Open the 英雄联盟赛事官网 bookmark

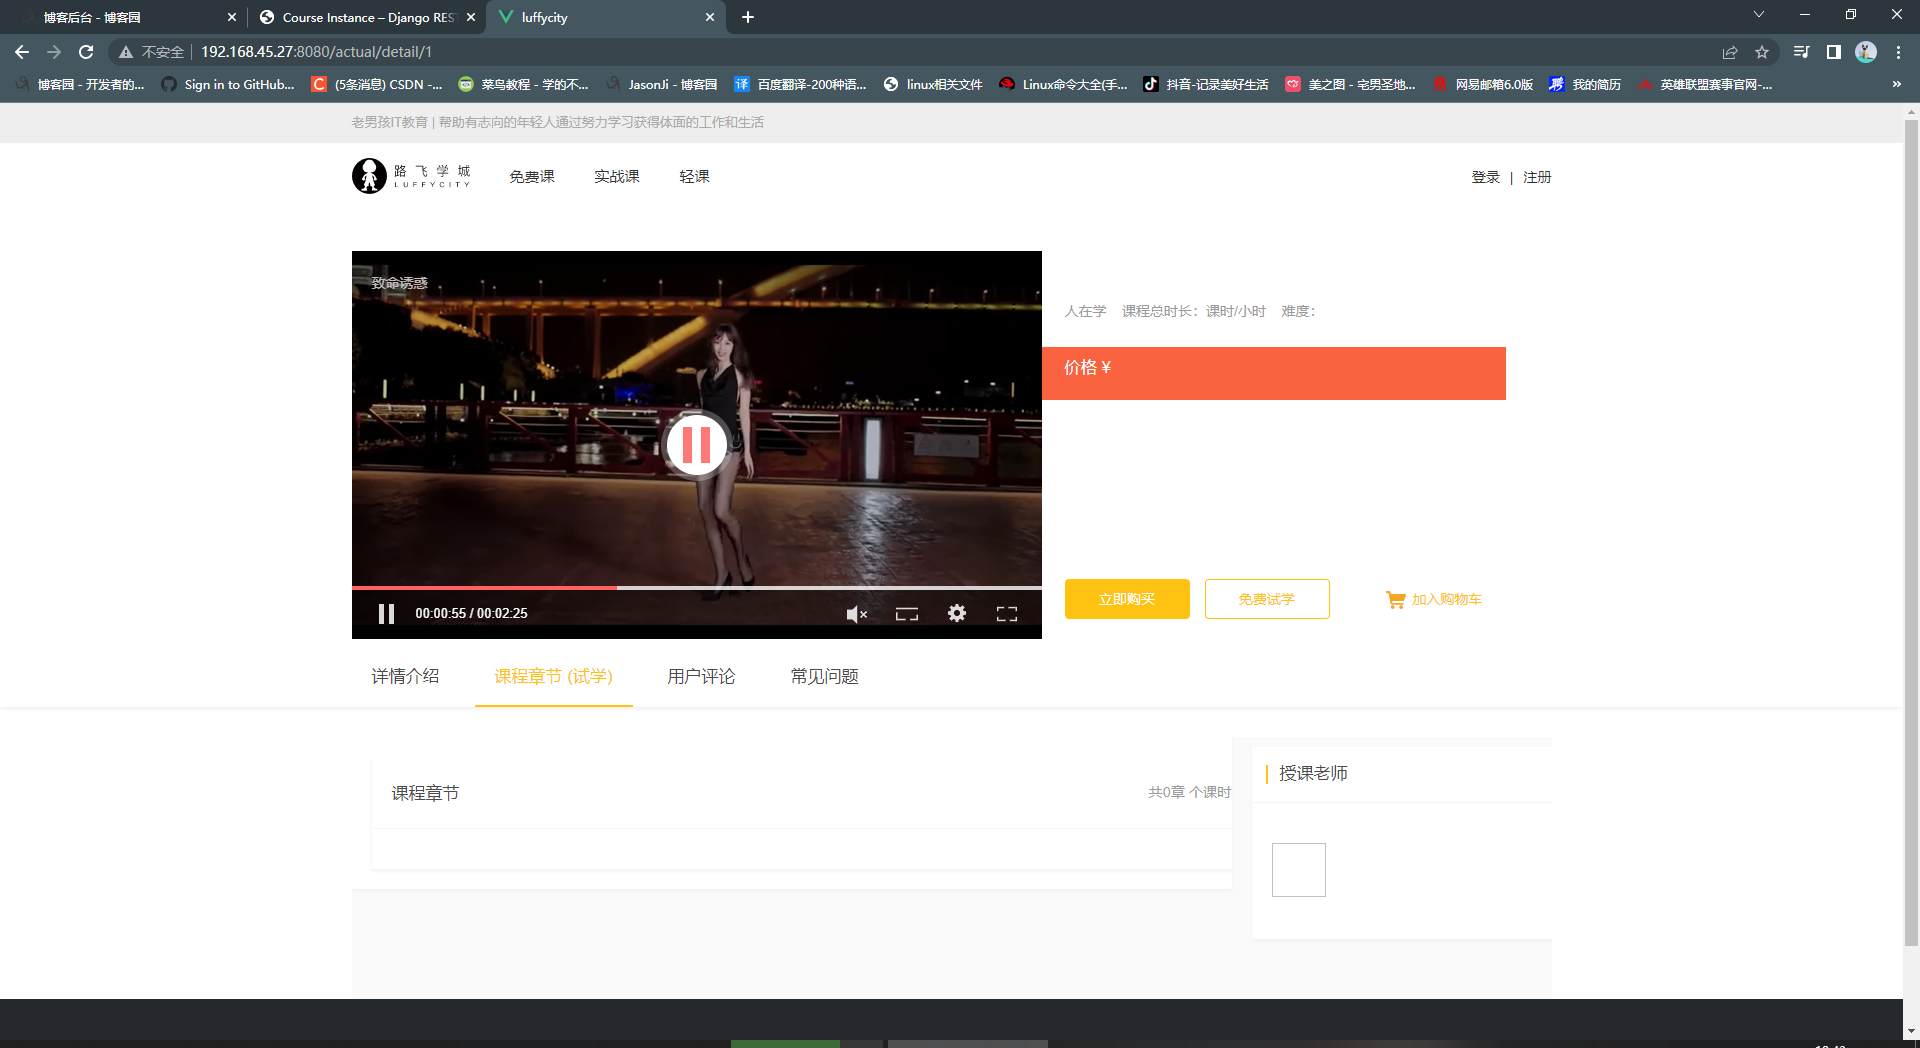(x=1705, y=84)
